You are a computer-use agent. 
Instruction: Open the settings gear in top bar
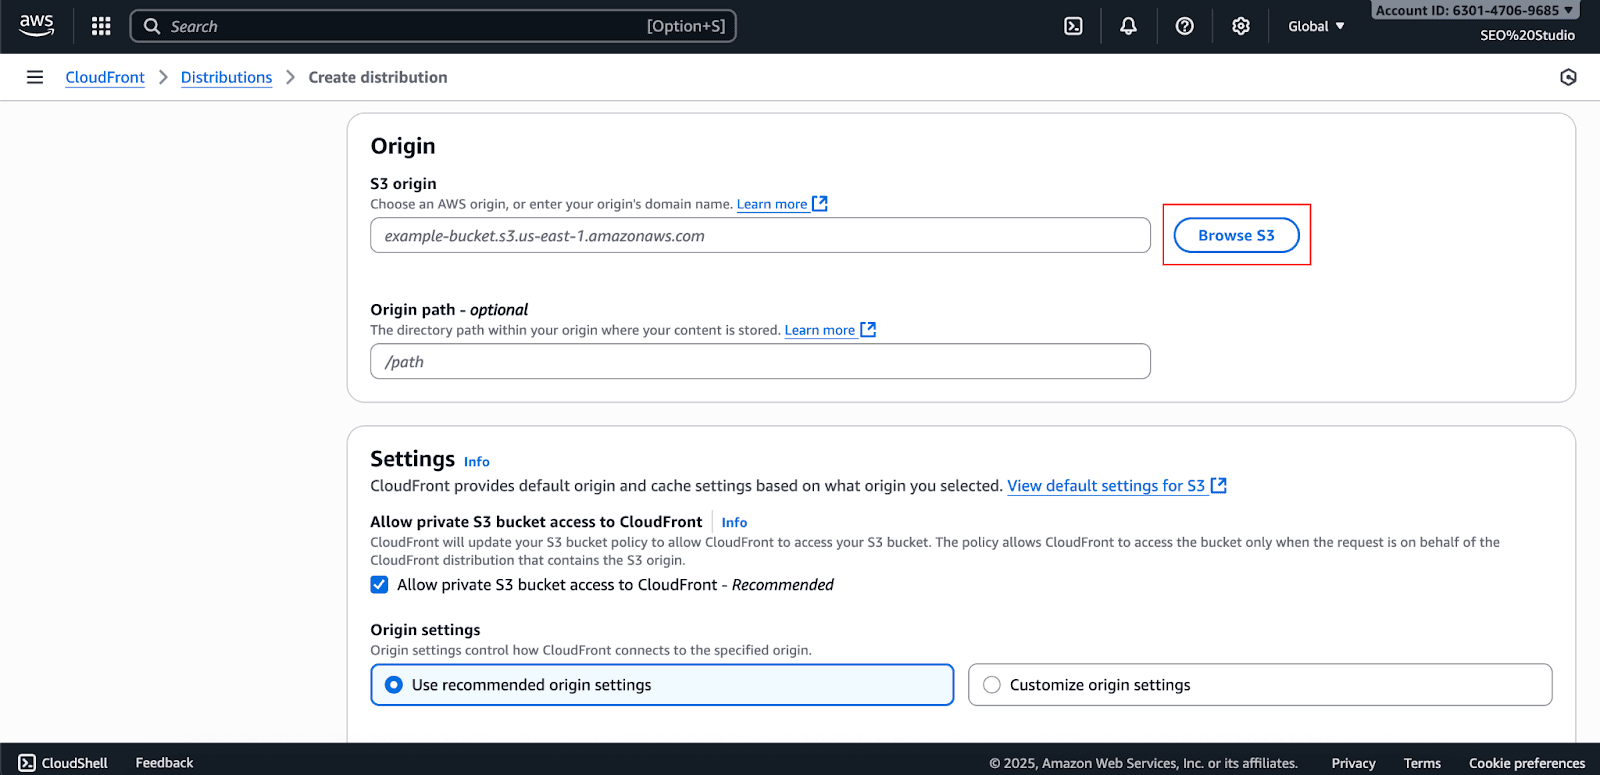point(1240,26)
